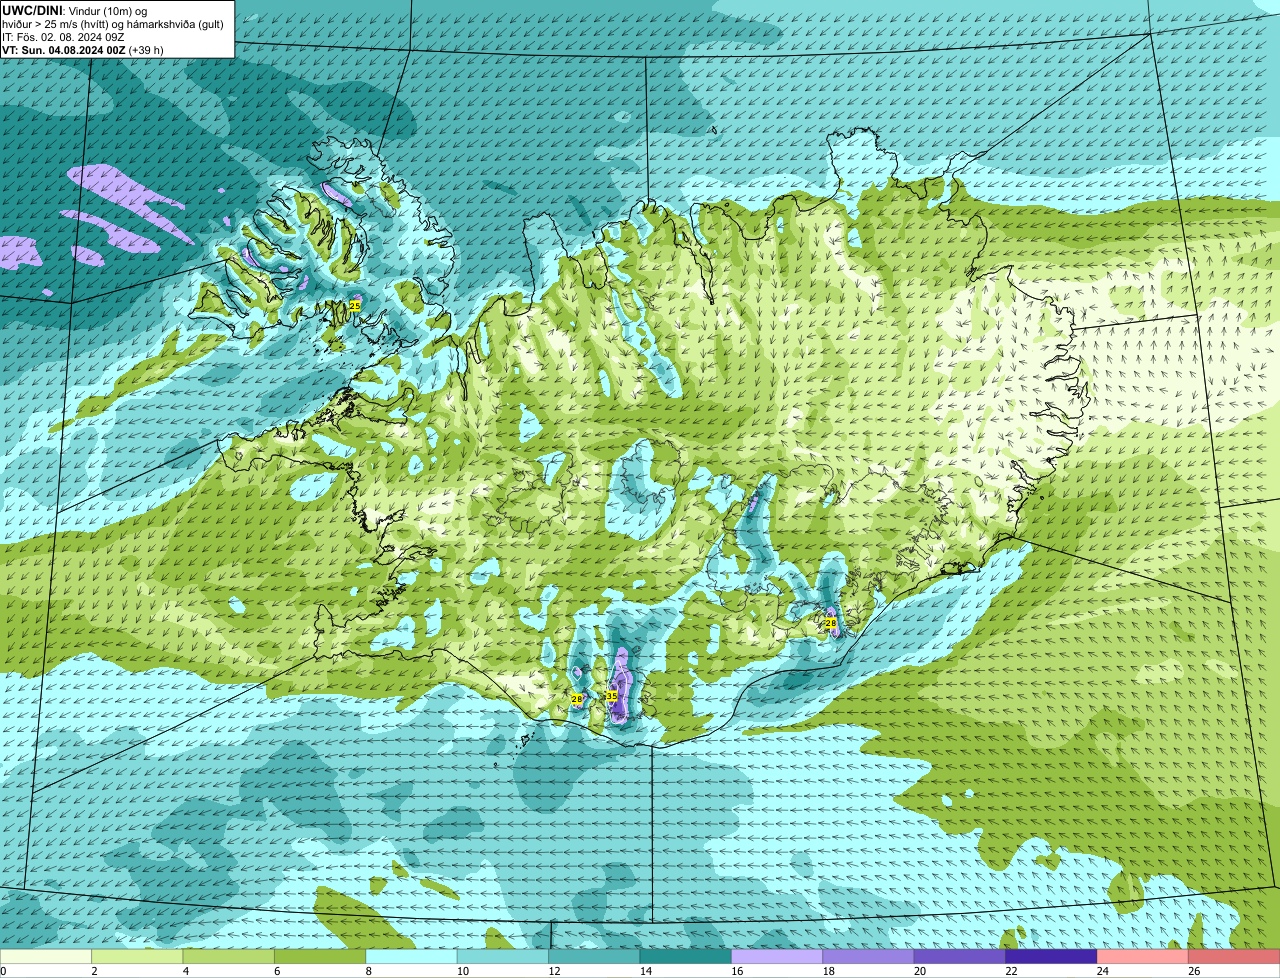
Task: Click the legend tick value 20
Action: [x=920, y=970]
